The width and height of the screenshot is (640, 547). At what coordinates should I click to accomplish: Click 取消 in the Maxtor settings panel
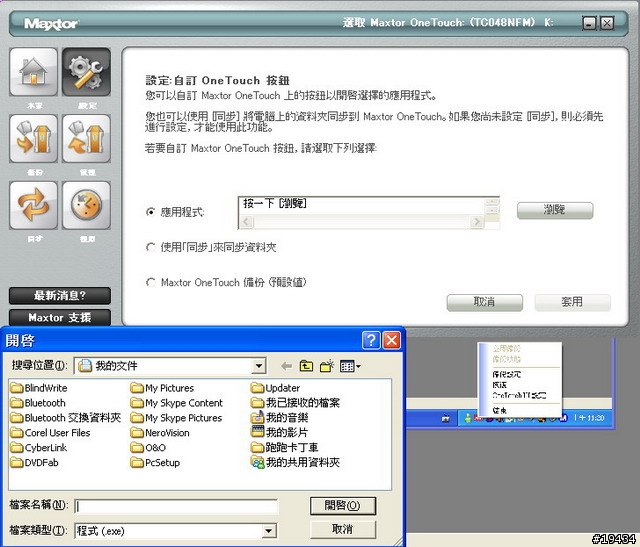[484, 302]
